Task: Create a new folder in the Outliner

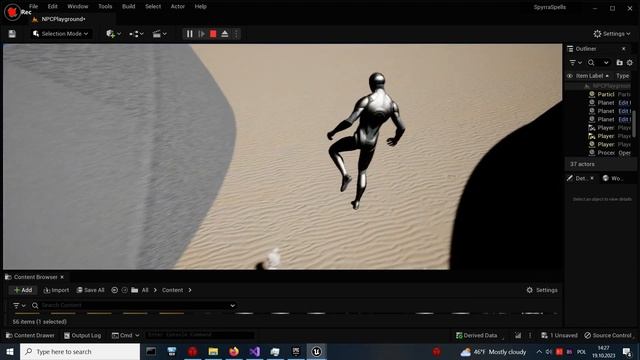Action: [619, 62]
